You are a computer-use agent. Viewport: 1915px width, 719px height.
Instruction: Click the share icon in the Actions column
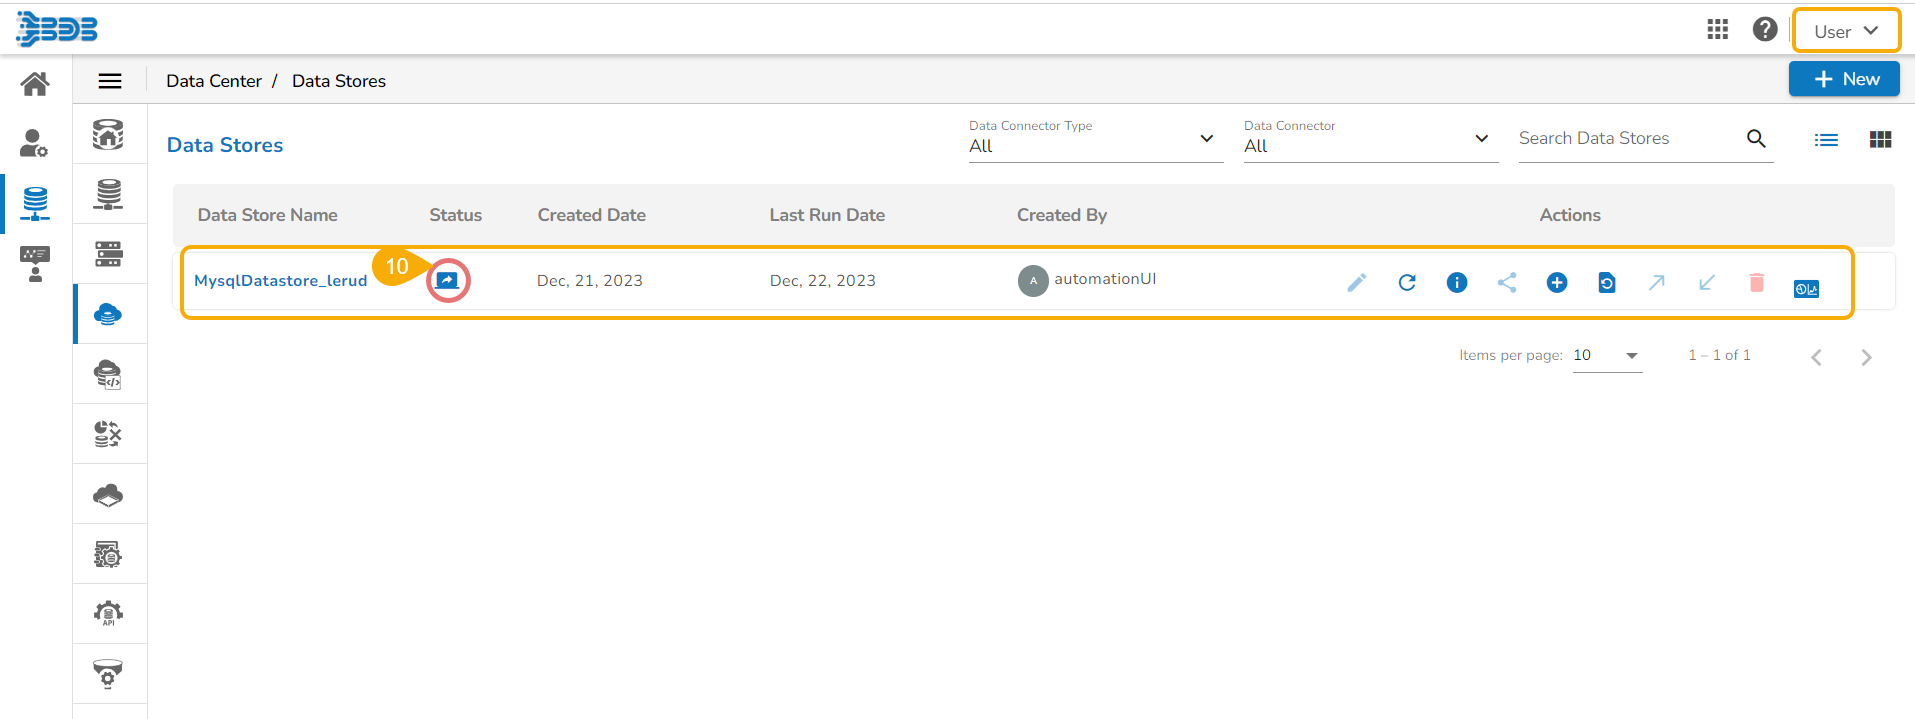click(x=1507, y=283)
